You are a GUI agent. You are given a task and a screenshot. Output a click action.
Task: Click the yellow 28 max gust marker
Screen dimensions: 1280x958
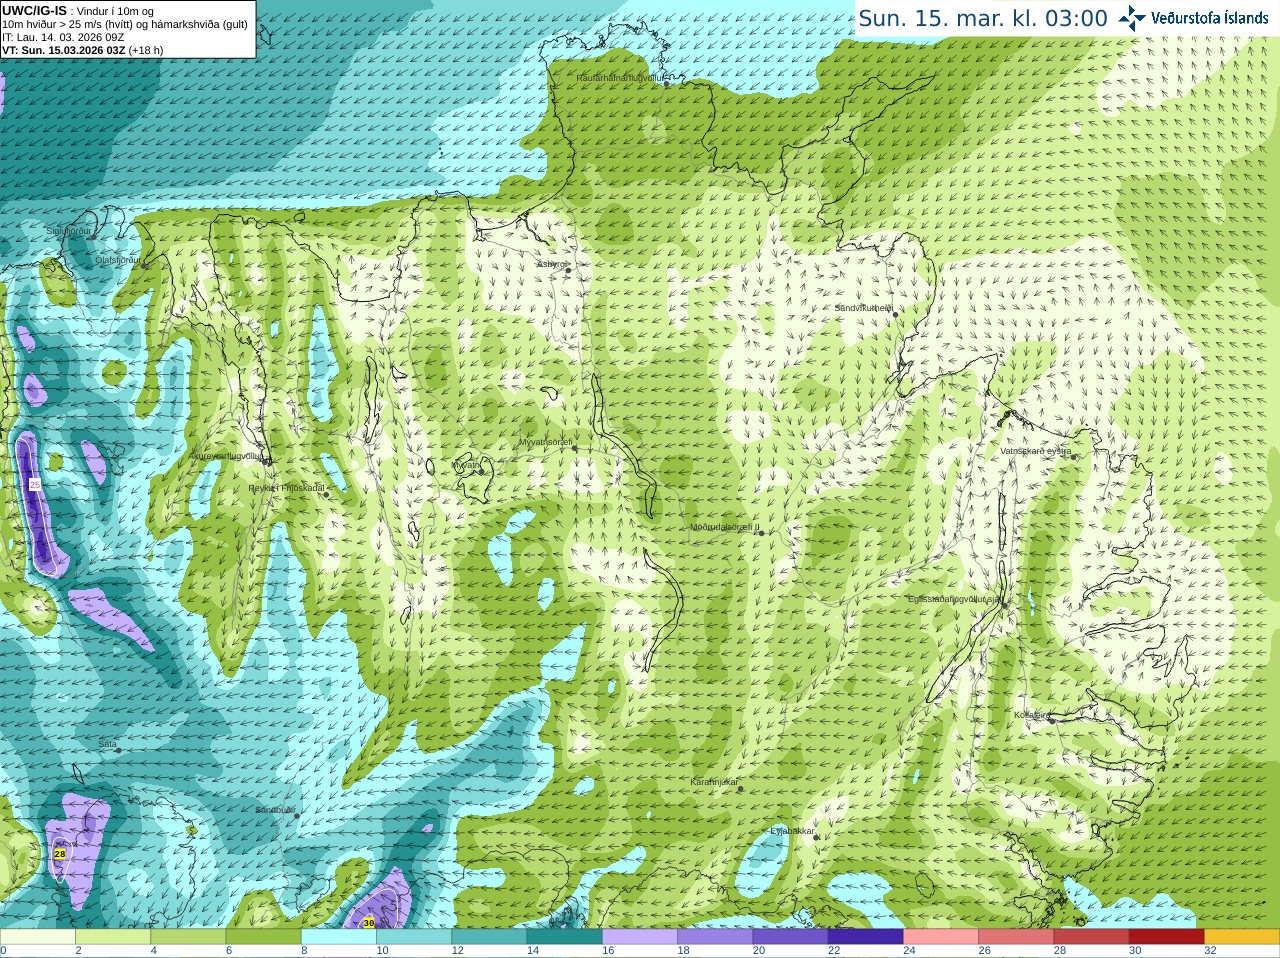[x=60, y=854]
